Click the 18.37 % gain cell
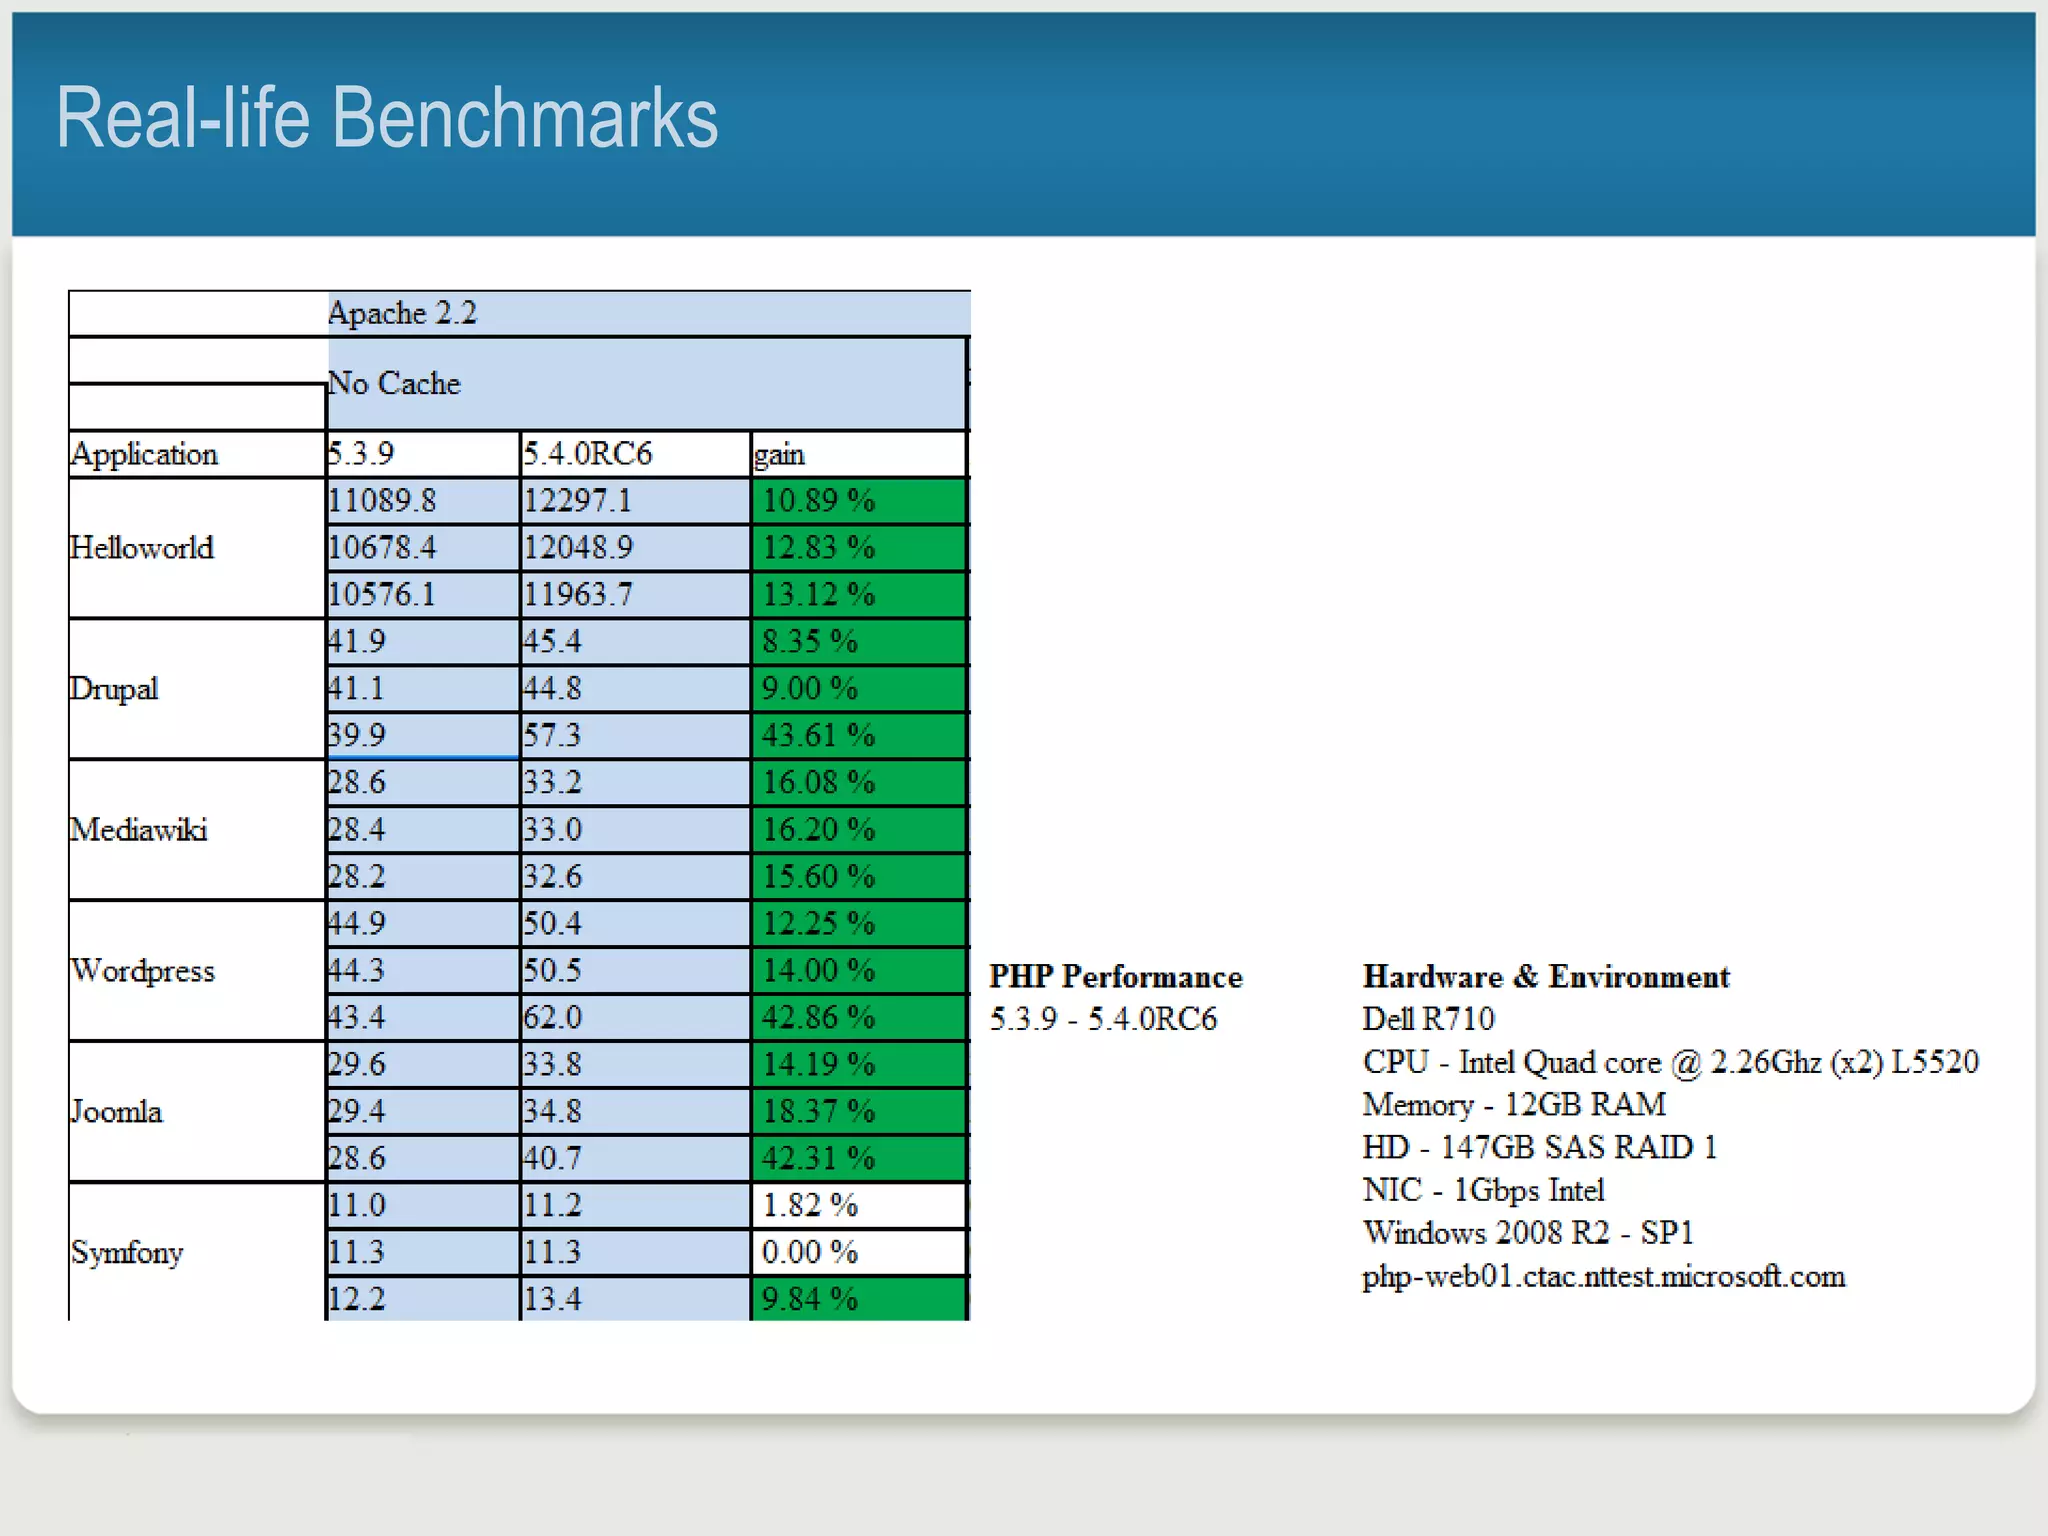Screen dimensions: 2048x1536 859,1112
